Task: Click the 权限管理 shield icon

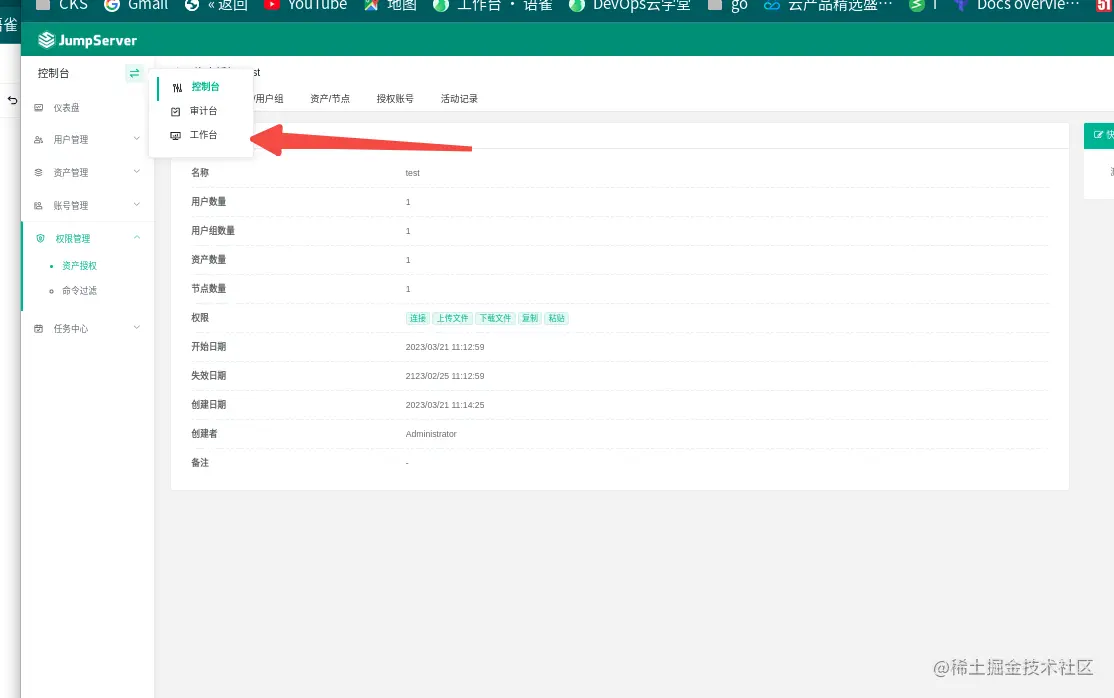Action: point(40,239)
